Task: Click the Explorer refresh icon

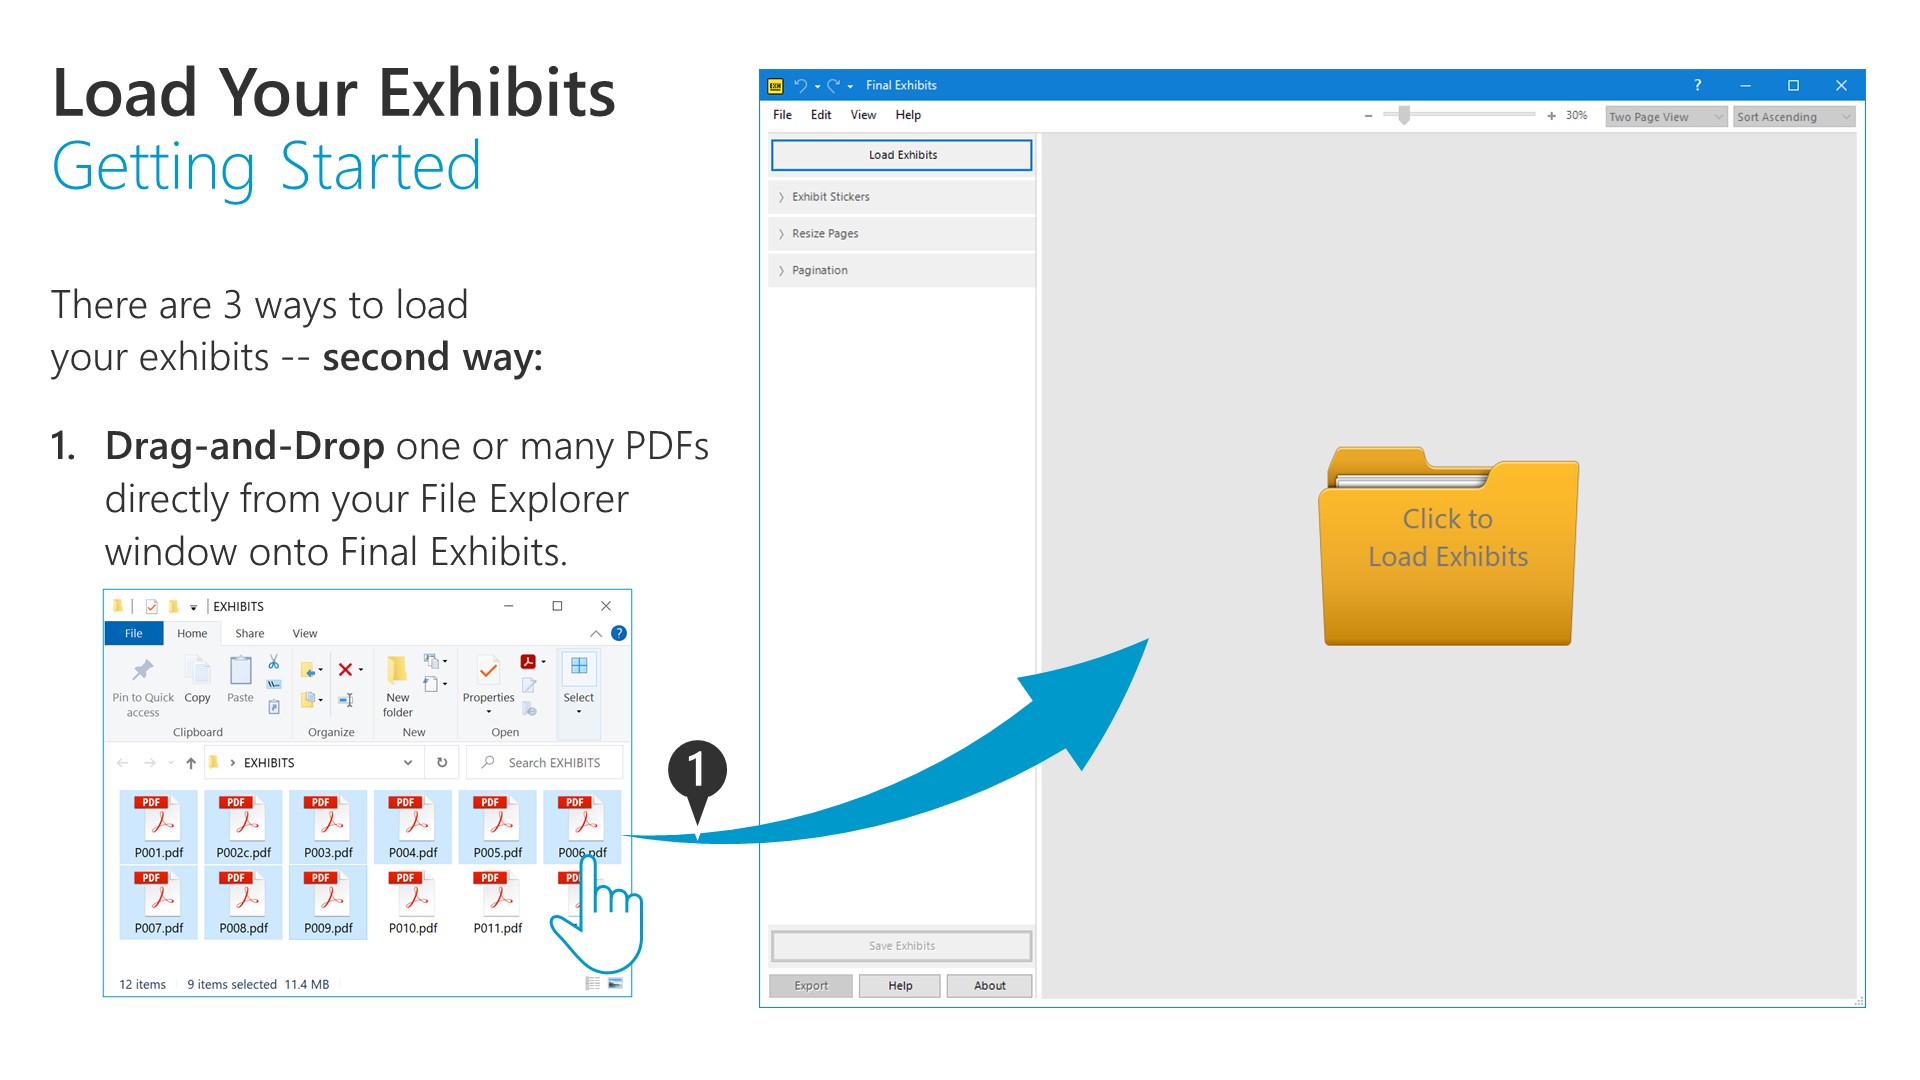Action: (442, 762)
